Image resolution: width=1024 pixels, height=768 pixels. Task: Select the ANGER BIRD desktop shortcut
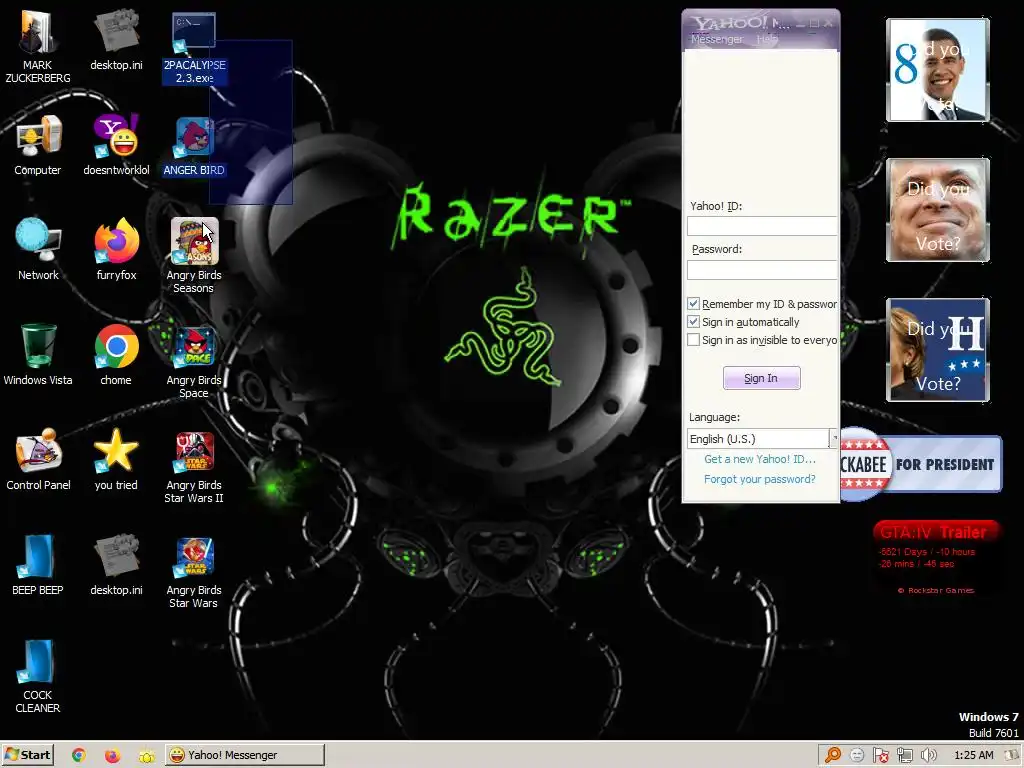(x=194, y=146)
